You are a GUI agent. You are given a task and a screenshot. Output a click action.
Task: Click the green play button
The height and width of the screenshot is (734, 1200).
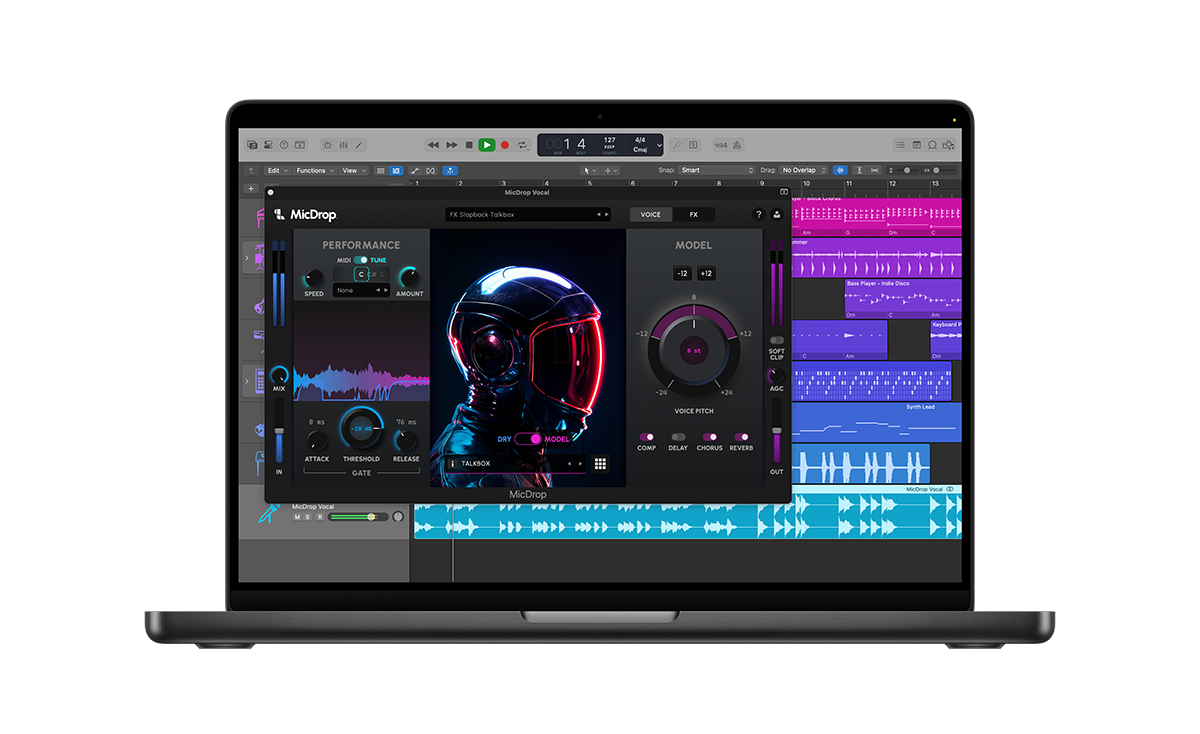(x=487, y=145)
